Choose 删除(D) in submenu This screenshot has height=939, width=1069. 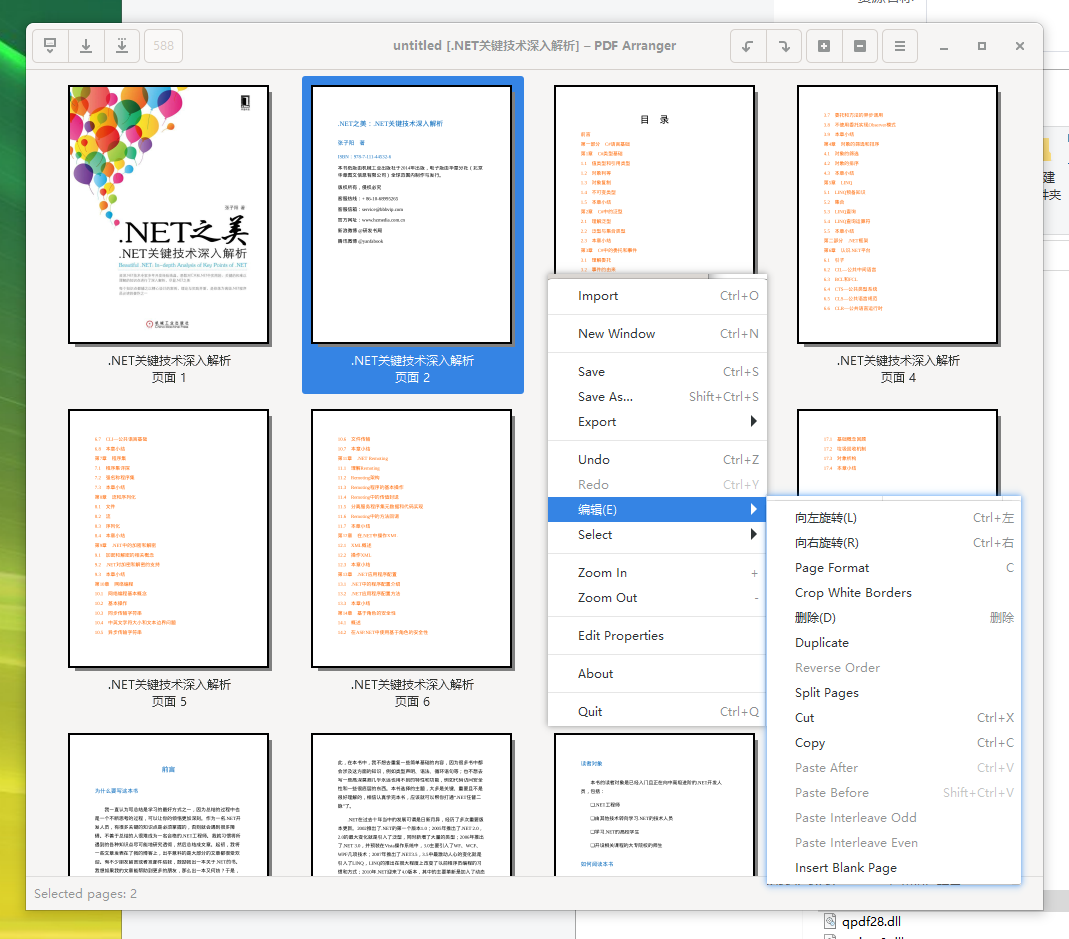click(894, 618)
